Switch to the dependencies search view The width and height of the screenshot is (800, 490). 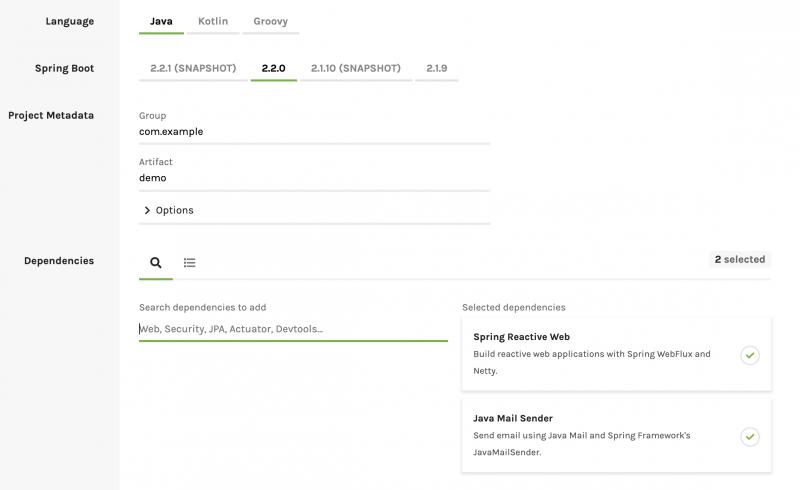156,262
